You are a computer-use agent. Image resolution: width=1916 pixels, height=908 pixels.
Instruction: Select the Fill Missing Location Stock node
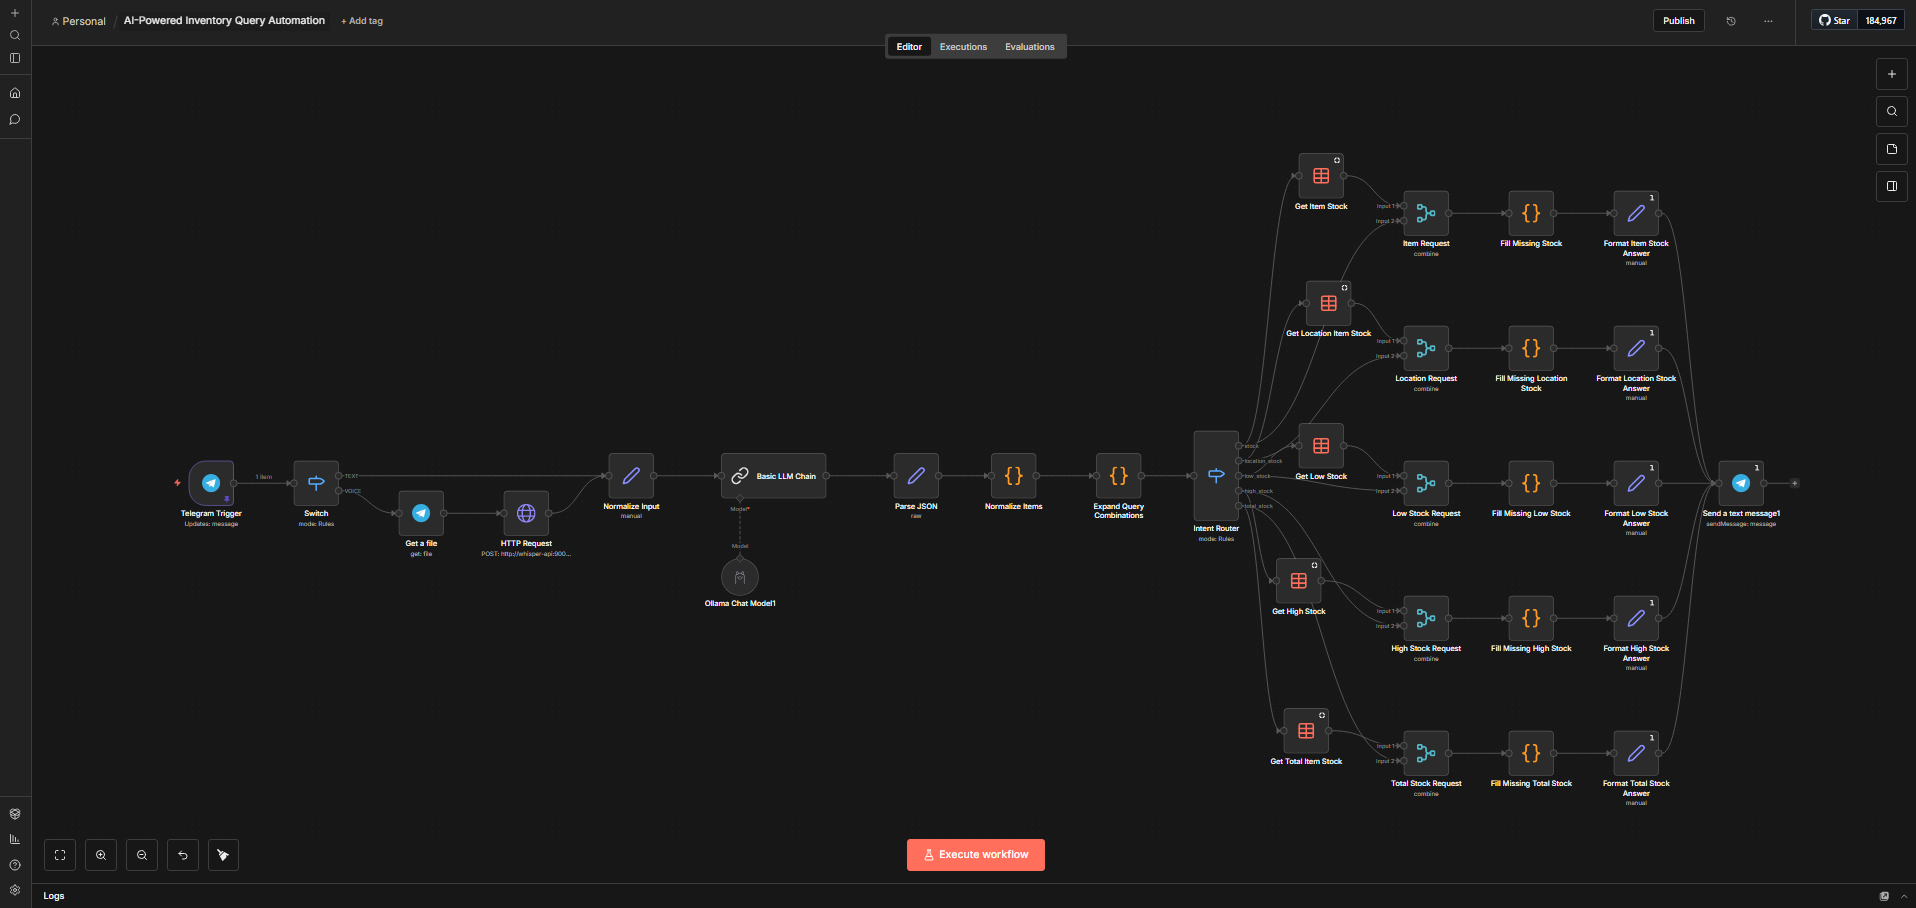(1531, 348)
